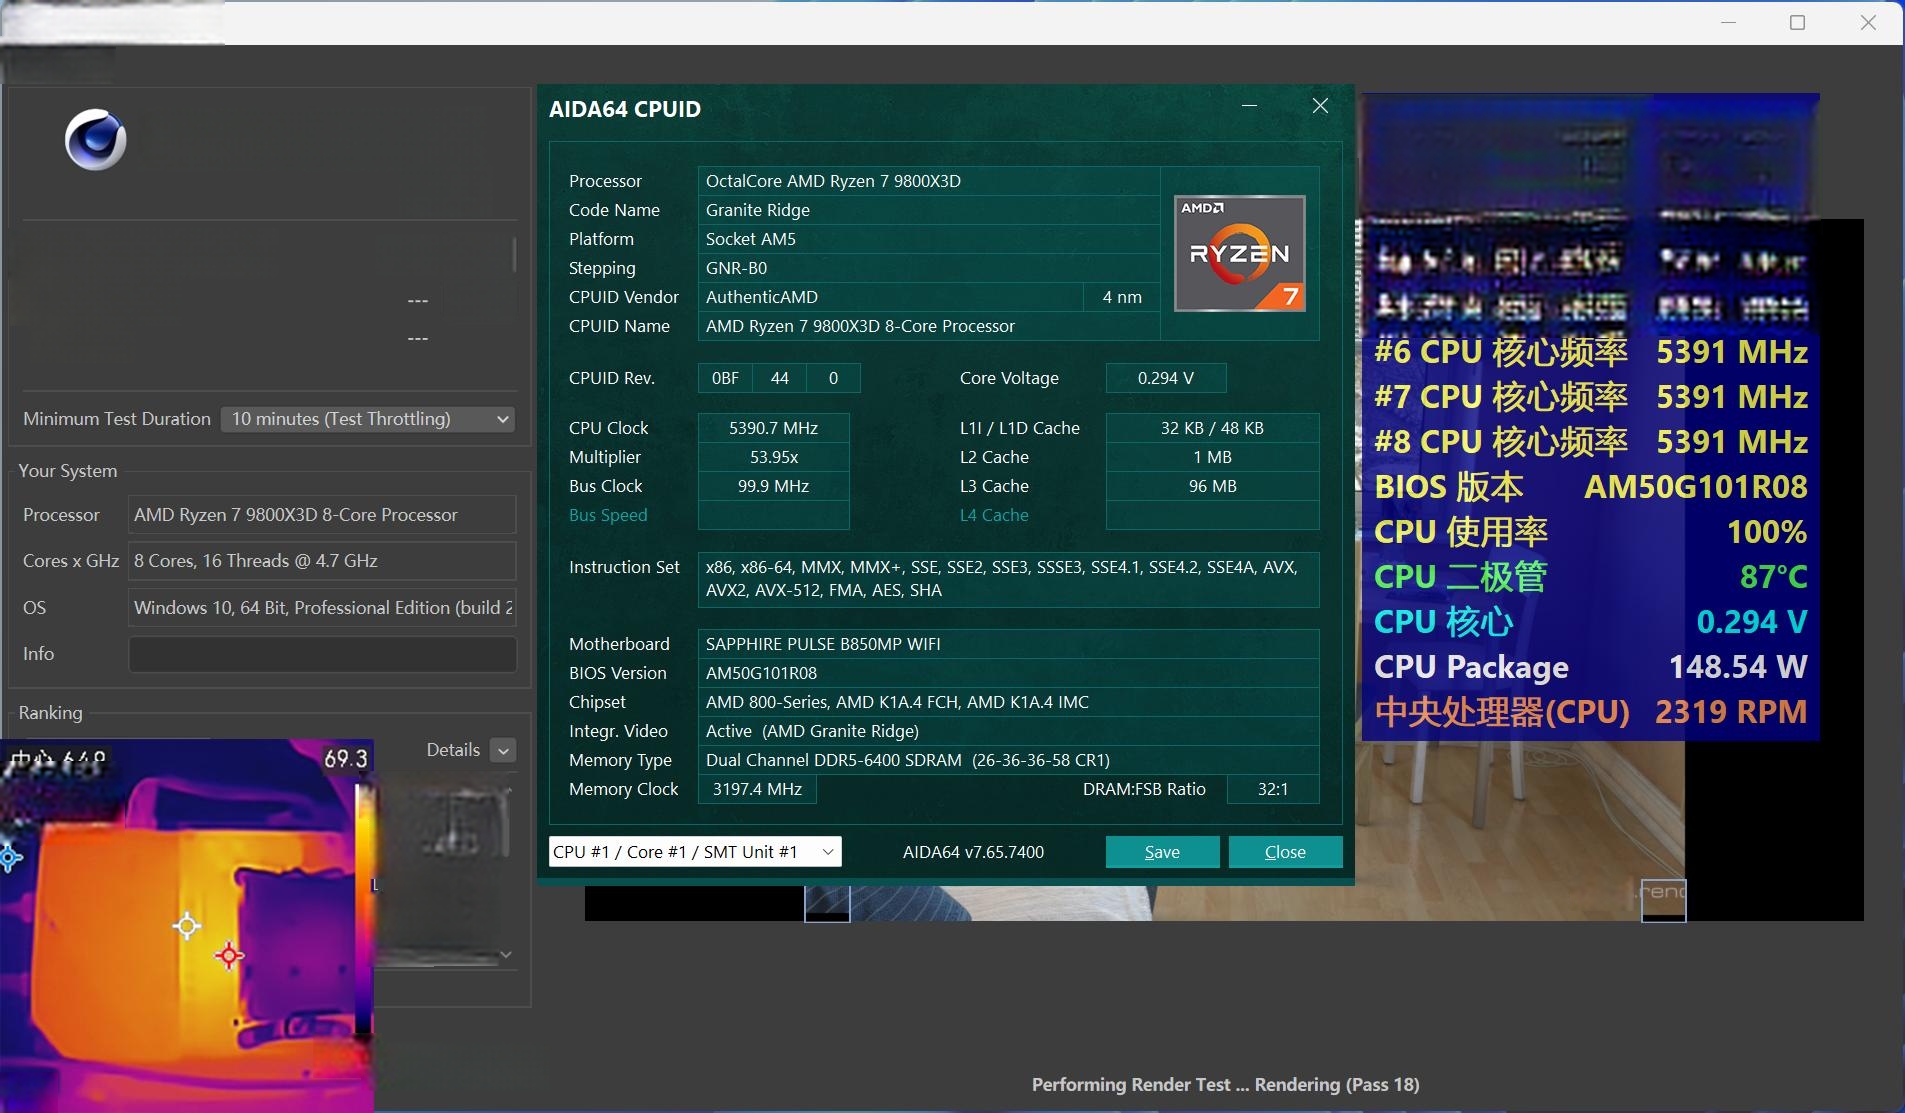Click the '96 MB' L3 Cache value
Image resolution: width=1905 pixels, height=1113 pixels.
[x=1212, y=486]
